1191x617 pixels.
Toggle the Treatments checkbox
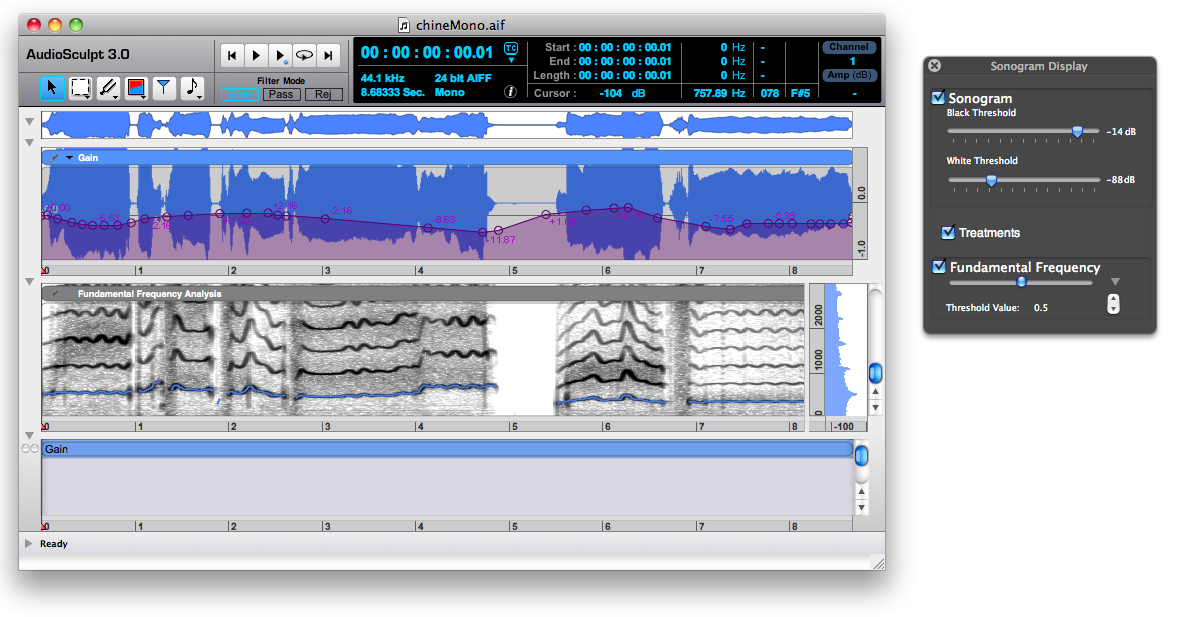coord(948,233)
